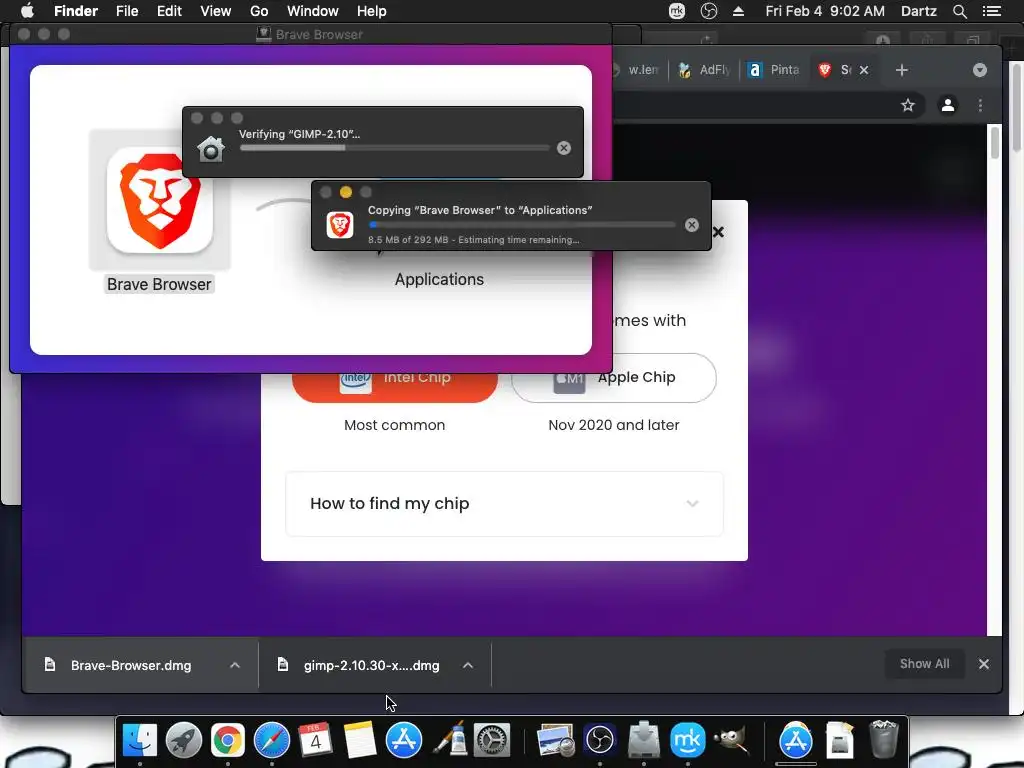
Task: Switch to the w.len tab
Action: [639, 70]
